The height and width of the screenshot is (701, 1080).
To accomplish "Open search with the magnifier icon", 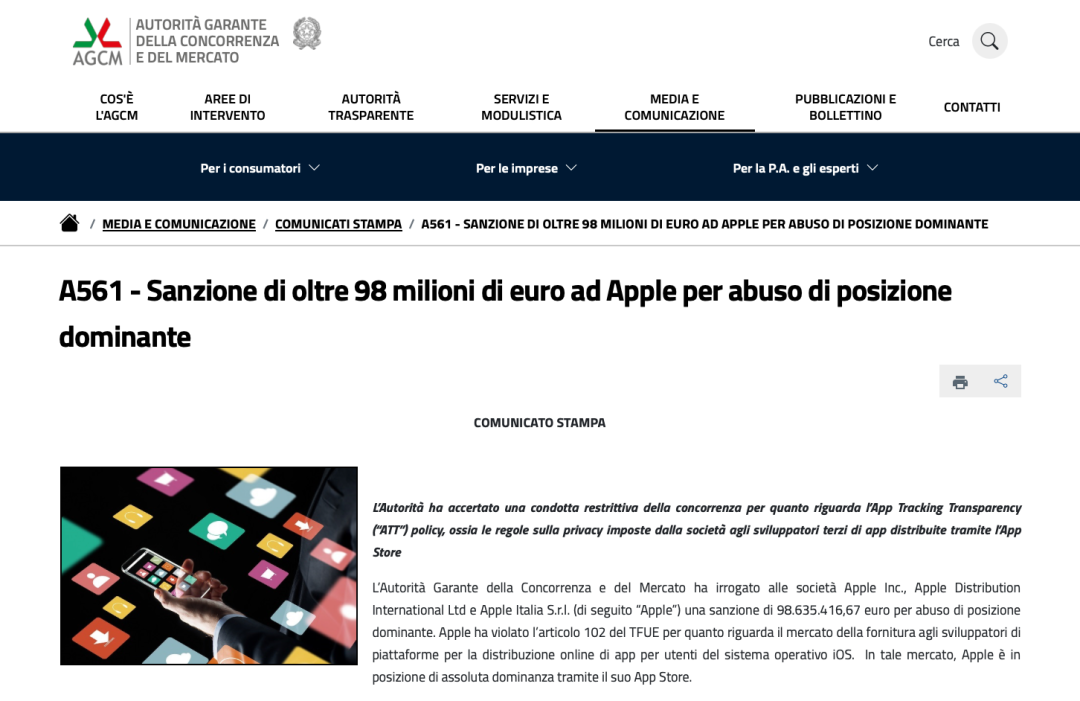I will coord(989,41).
